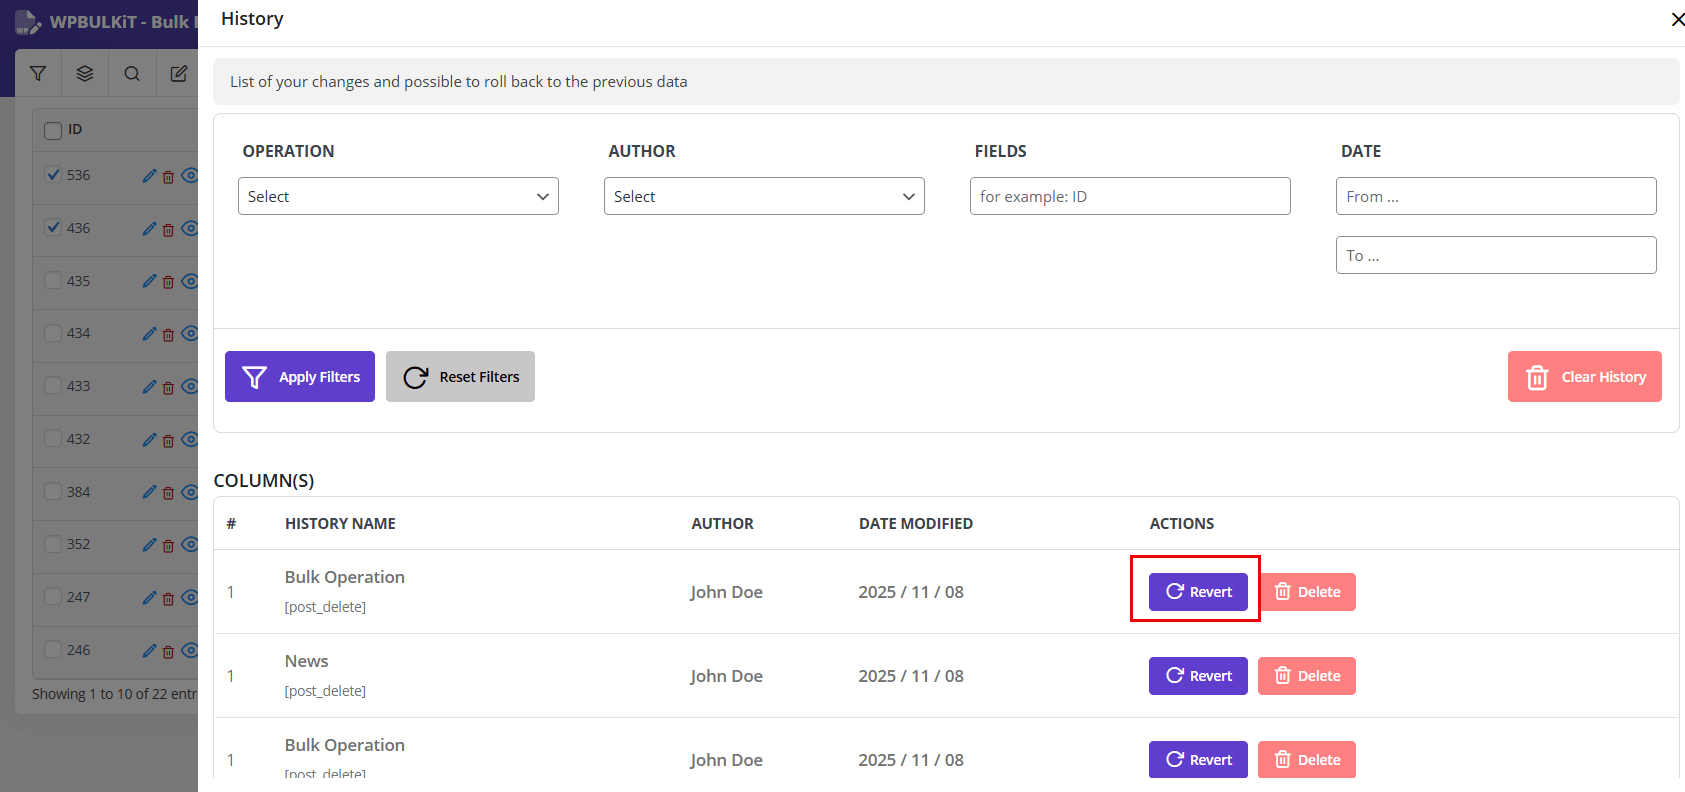The width and height of the screenshot is (1685, 792).
Task: Open the bulk edit layers icon
Action: 85,73
